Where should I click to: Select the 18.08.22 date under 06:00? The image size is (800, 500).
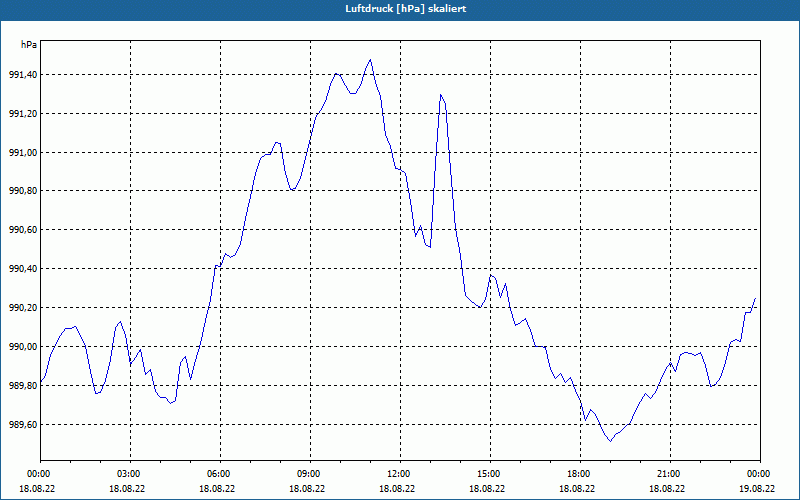[x=217, y=488]
